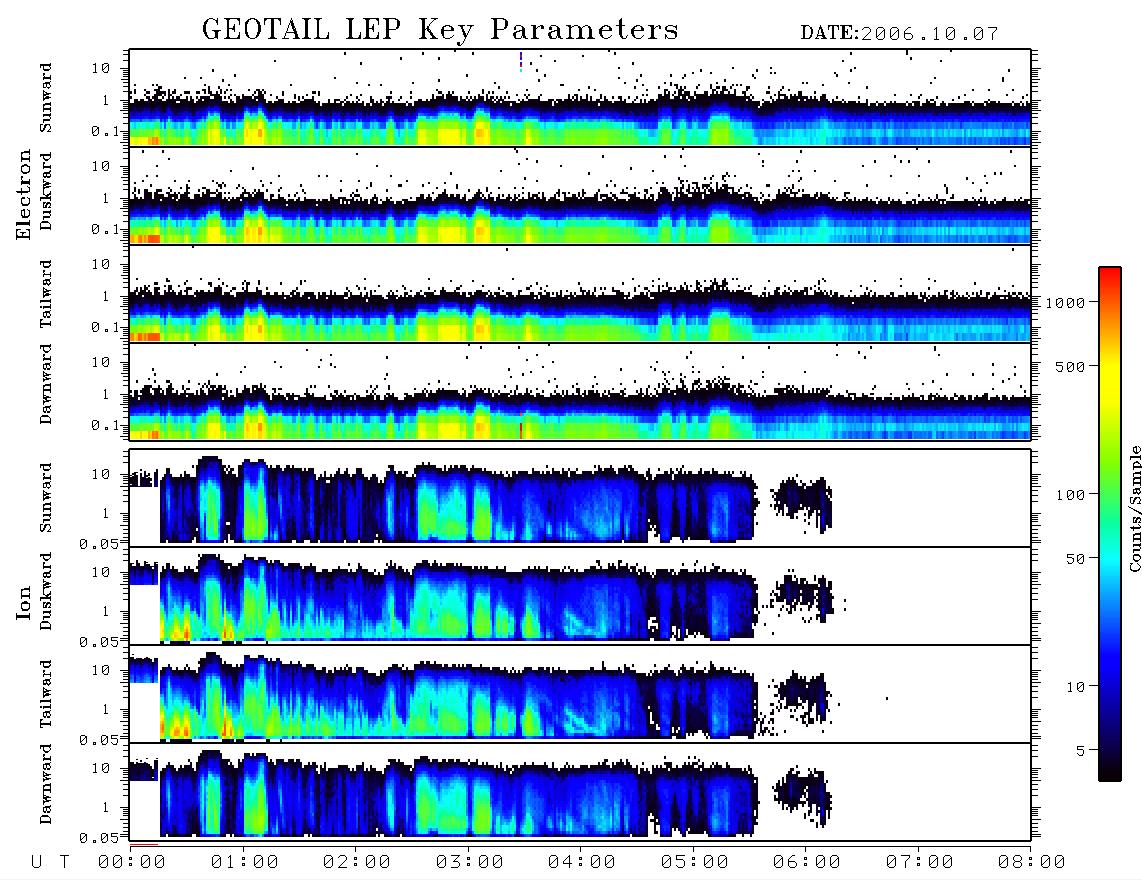Click the Electron Dawnward spectrogram panel
Image resolution: width=1142 pixels, height=880 pixels.
tap(580, 391)
